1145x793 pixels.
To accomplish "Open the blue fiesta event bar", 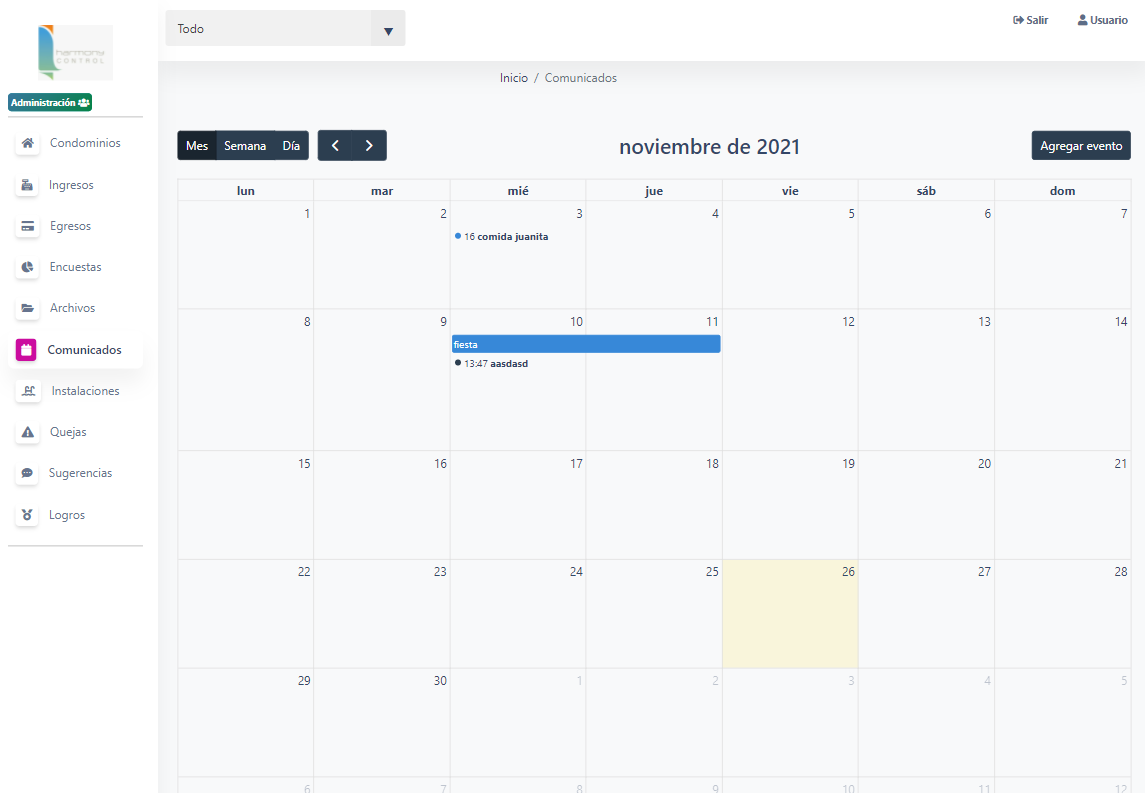I will tap(585, 344).
